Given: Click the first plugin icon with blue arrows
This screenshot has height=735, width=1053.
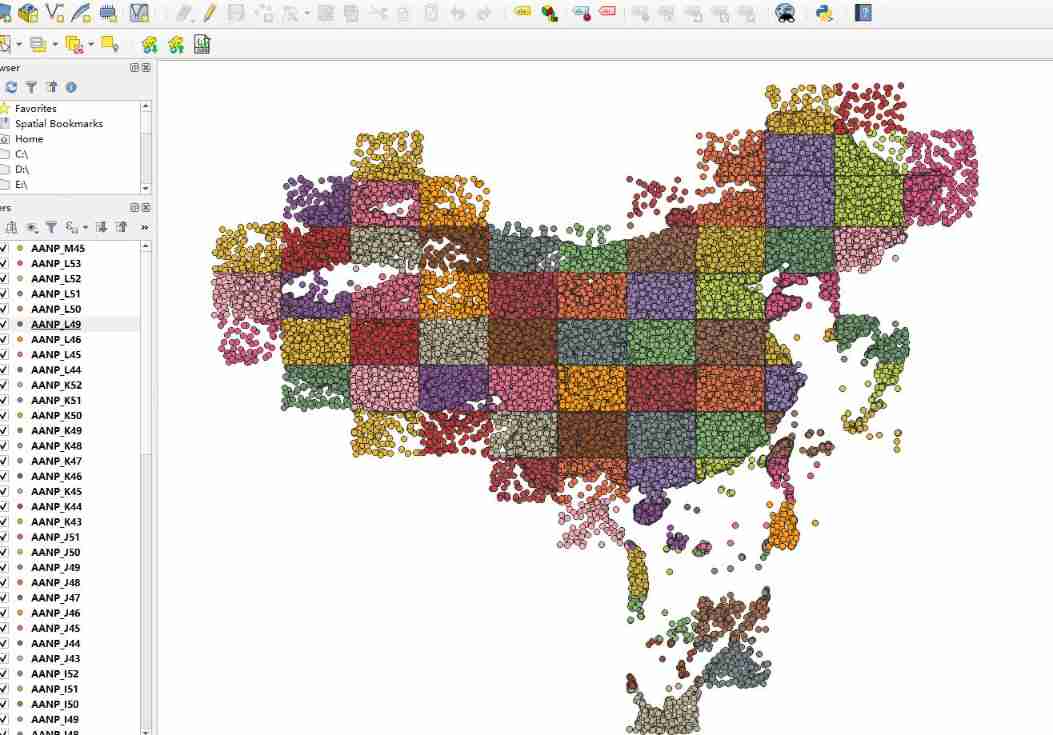Looking at the screenshot, I should pos(150,45).
